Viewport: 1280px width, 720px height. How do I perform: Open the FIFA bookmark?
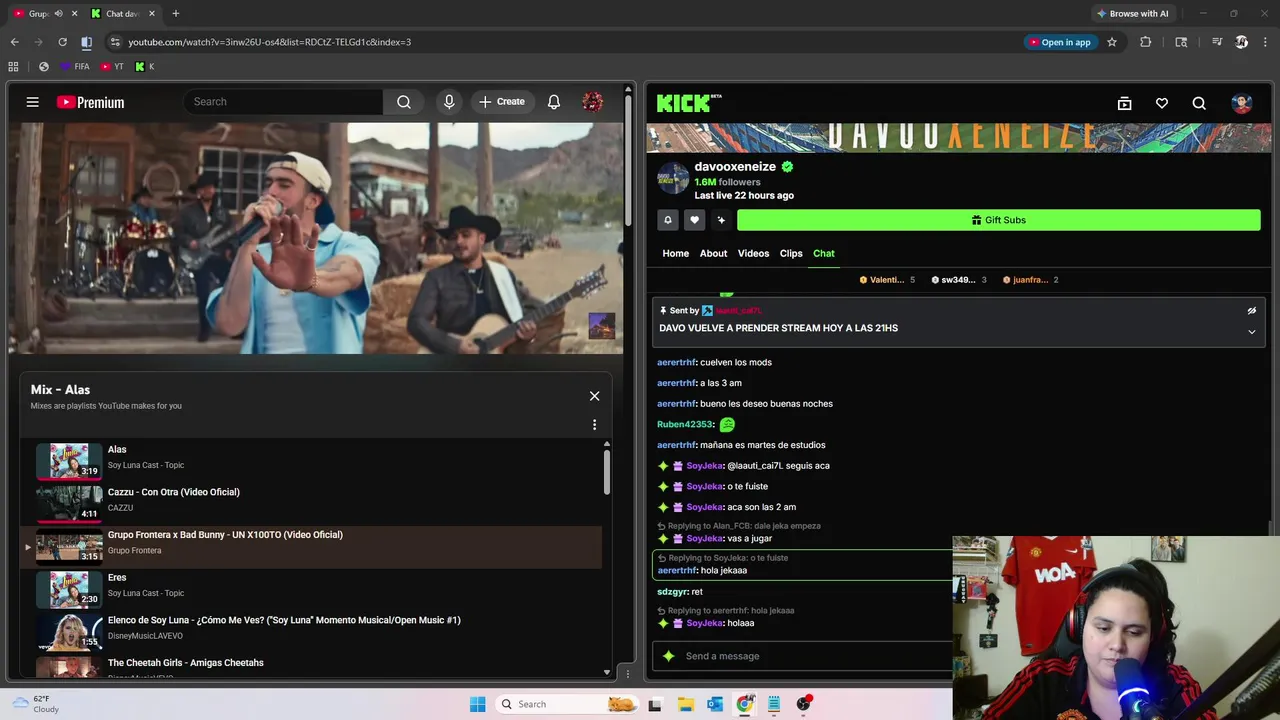pos(75,67)
